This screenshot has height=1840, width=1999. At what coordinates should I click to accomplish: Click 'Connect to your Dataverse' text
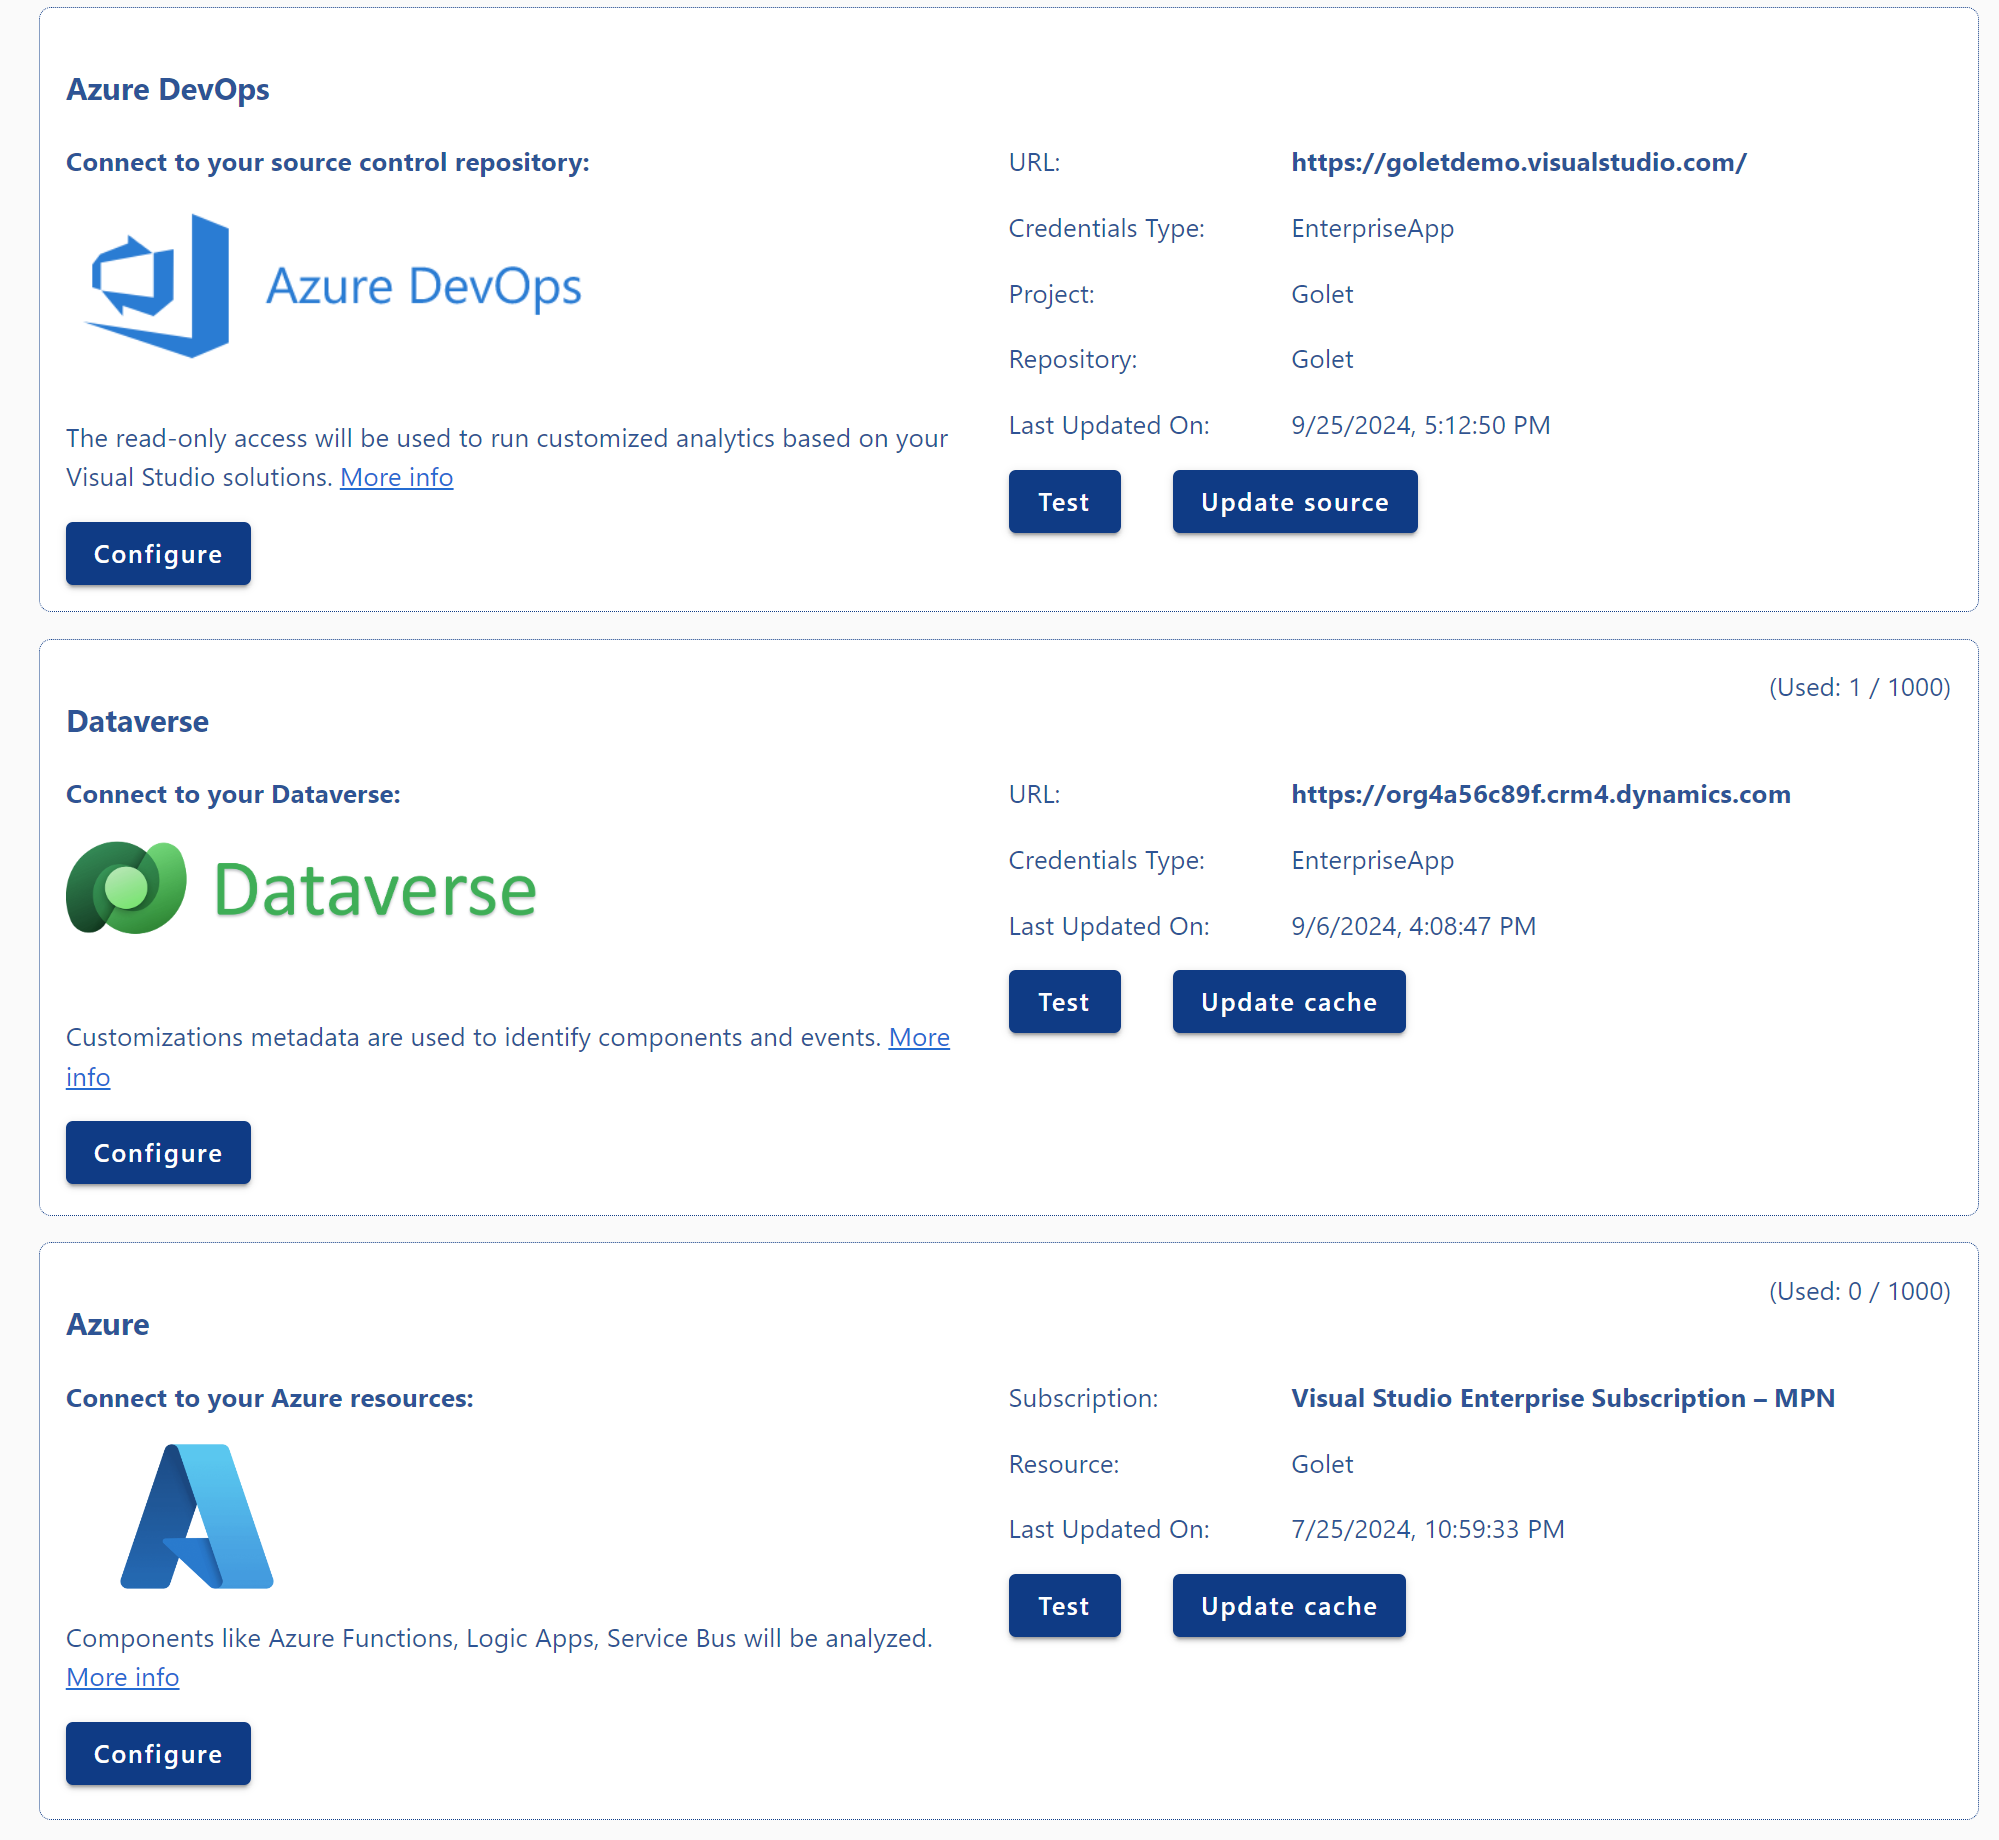(233, 795)
